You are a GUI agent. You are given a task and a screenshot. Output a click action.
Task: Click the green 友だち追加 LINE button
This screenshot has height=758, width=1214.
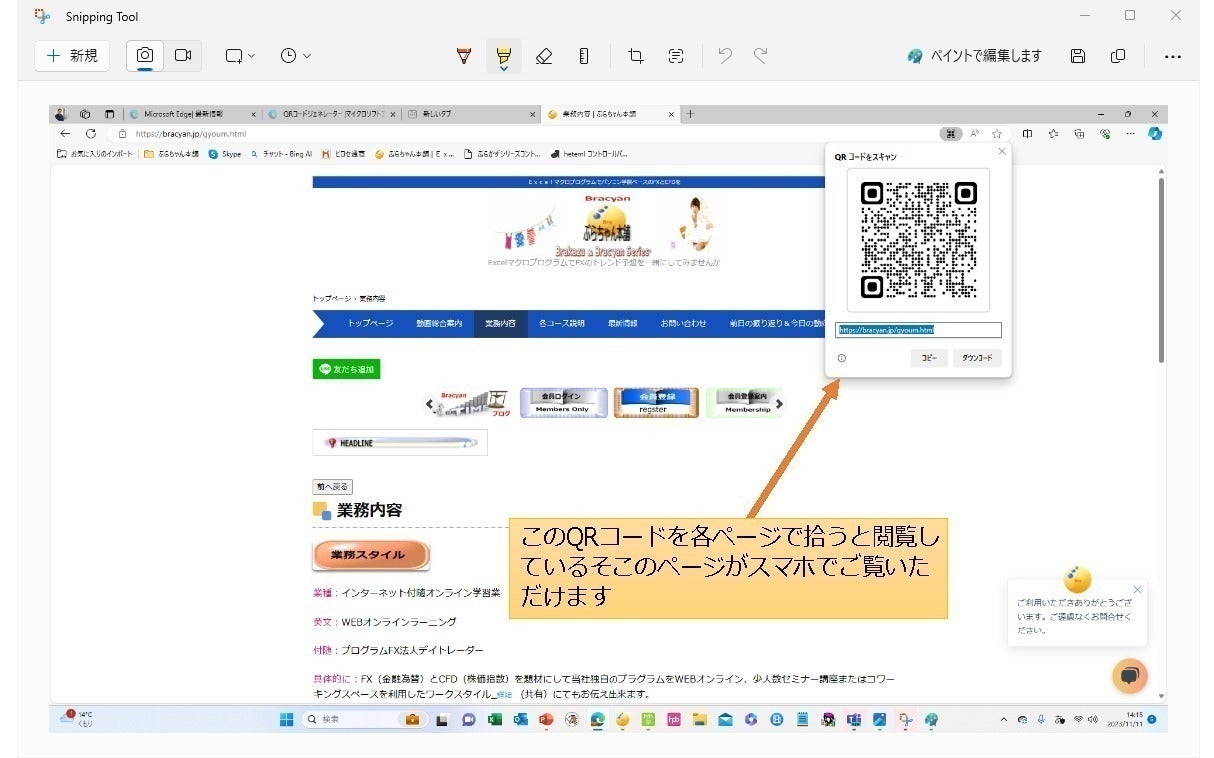[x=346, y=369]
